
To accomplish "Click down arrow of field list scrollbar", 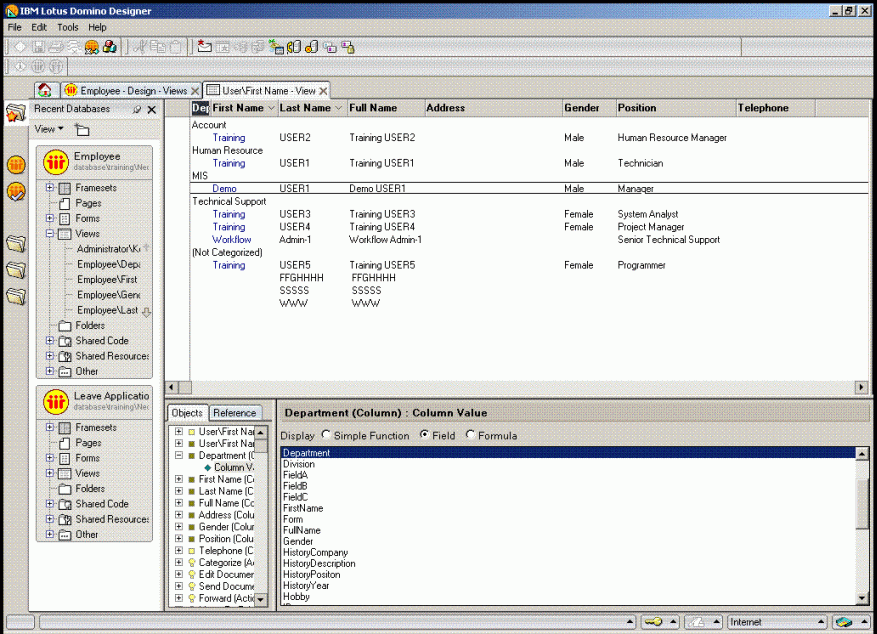I will pos(862,598).
